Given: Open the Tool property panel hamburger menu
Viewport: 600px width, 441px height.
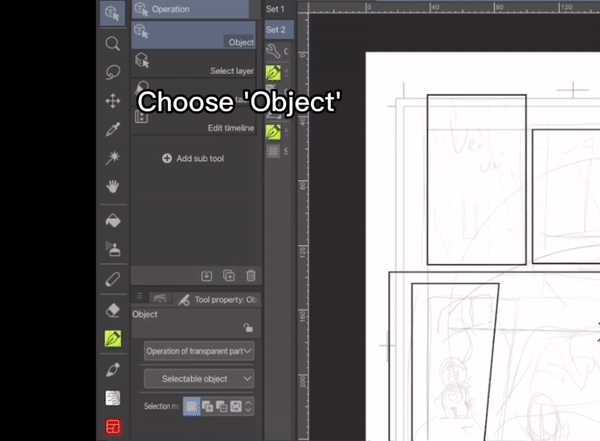Looking at the screenshot, I should tap(140, 296).
